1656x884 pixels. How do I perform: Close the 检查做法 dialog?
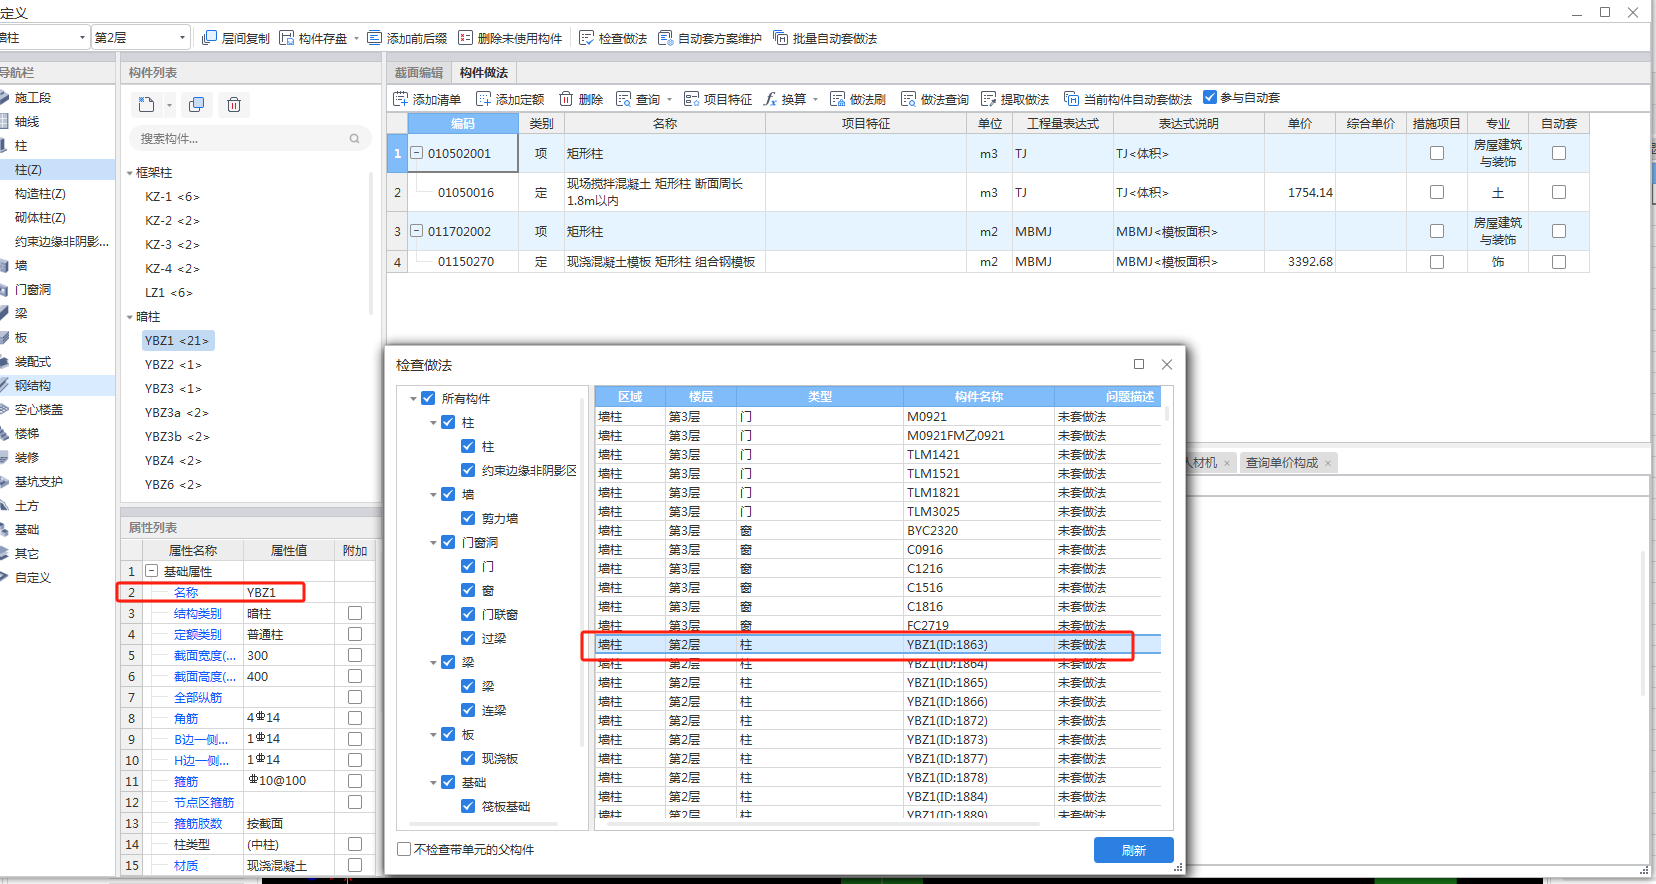tap(1167, 364)
